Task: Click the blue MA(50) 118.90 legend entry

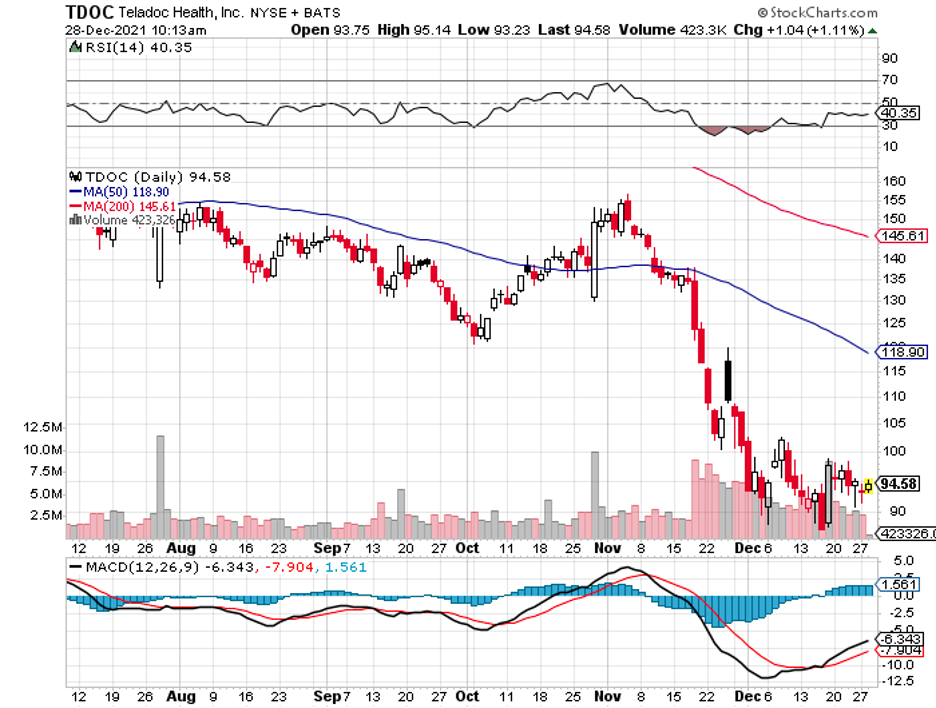Action: pos(119,192)
